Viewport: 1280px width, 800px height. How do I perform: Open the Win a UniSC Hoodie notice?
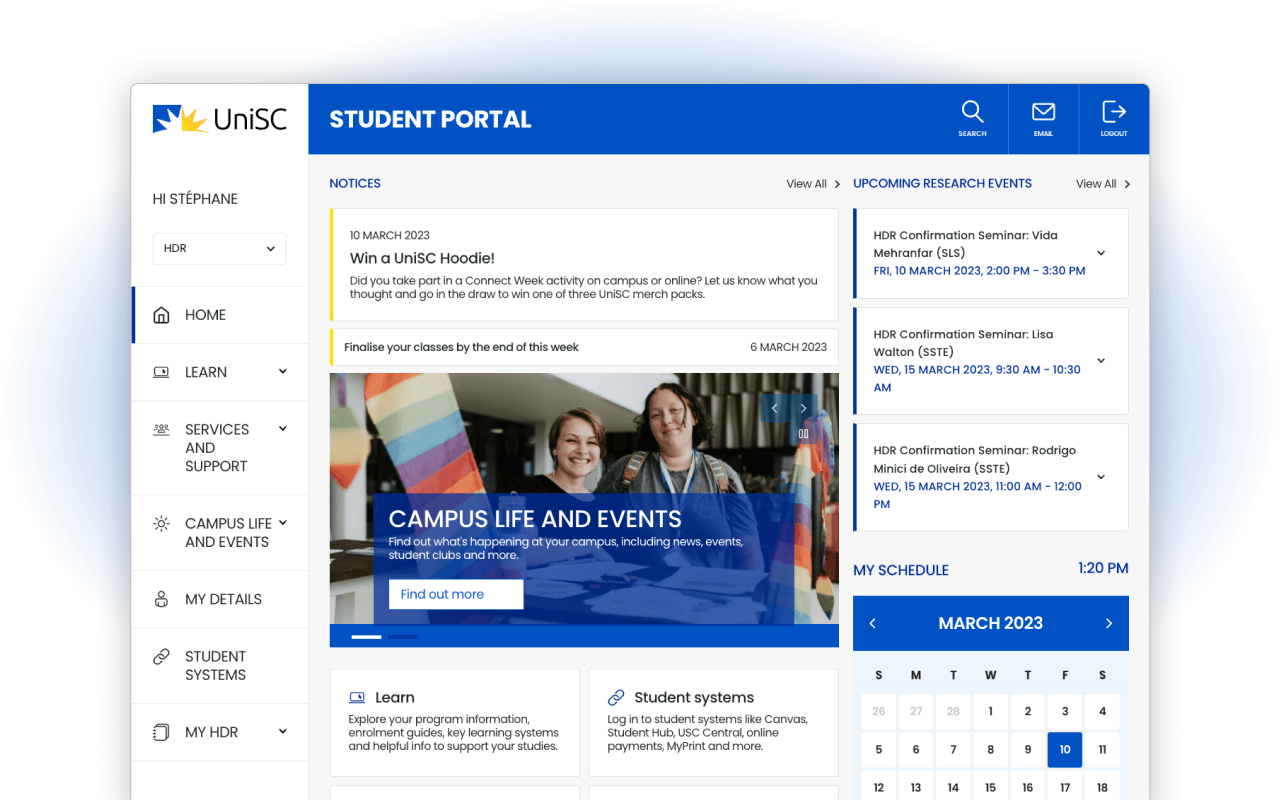pyautogui.click(x=584, y=265)
